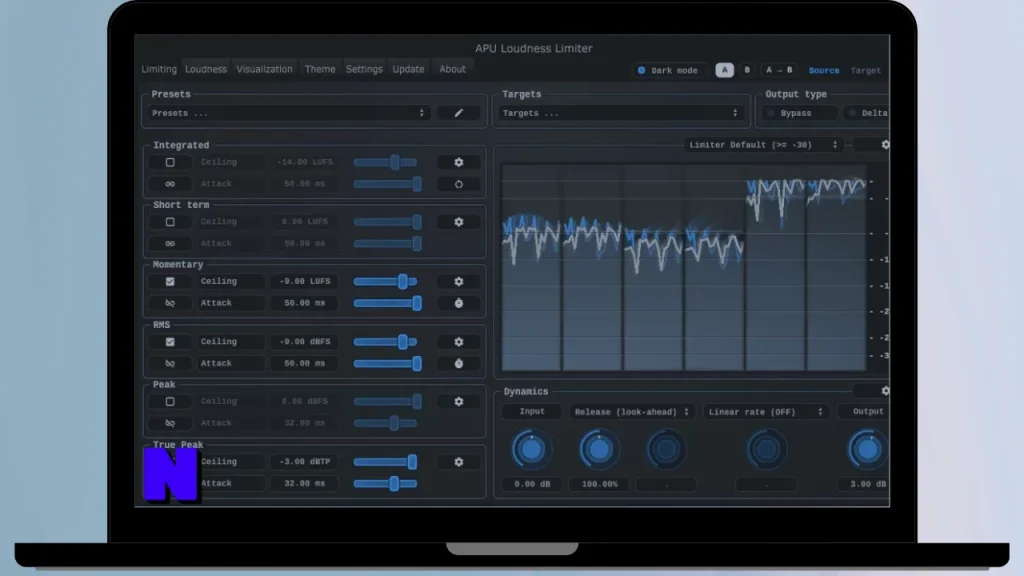Click Output 3.00 dB value field
This screenshot has height=576, width=1024.
coord(865,484)
